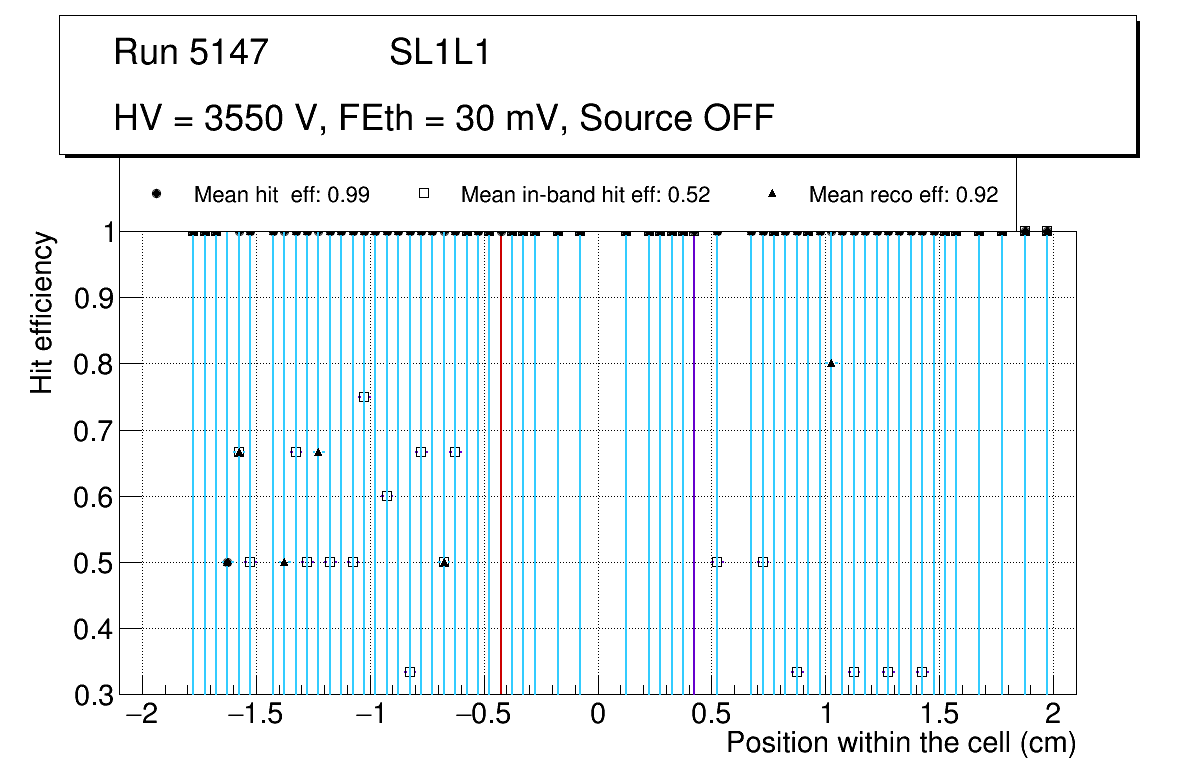1196x772 pixels.
Task: Select the open square at 0.6 efficiency
Action: click(387, 496)
